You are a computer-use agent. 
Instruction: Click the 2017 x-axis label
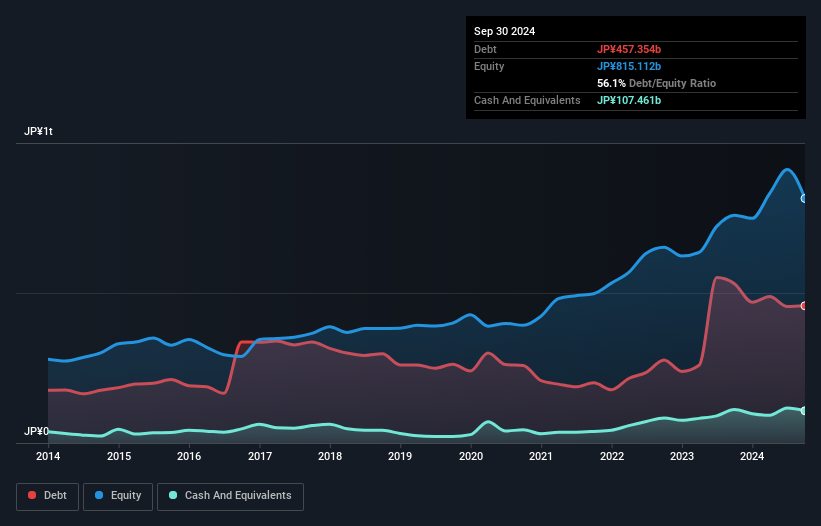coord(260,456)
